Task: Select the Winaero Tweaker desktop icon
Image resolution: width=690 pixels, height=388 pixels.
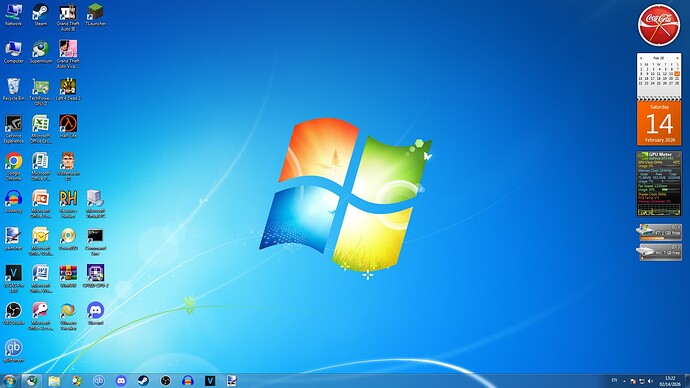Action: tap(68, 316)
